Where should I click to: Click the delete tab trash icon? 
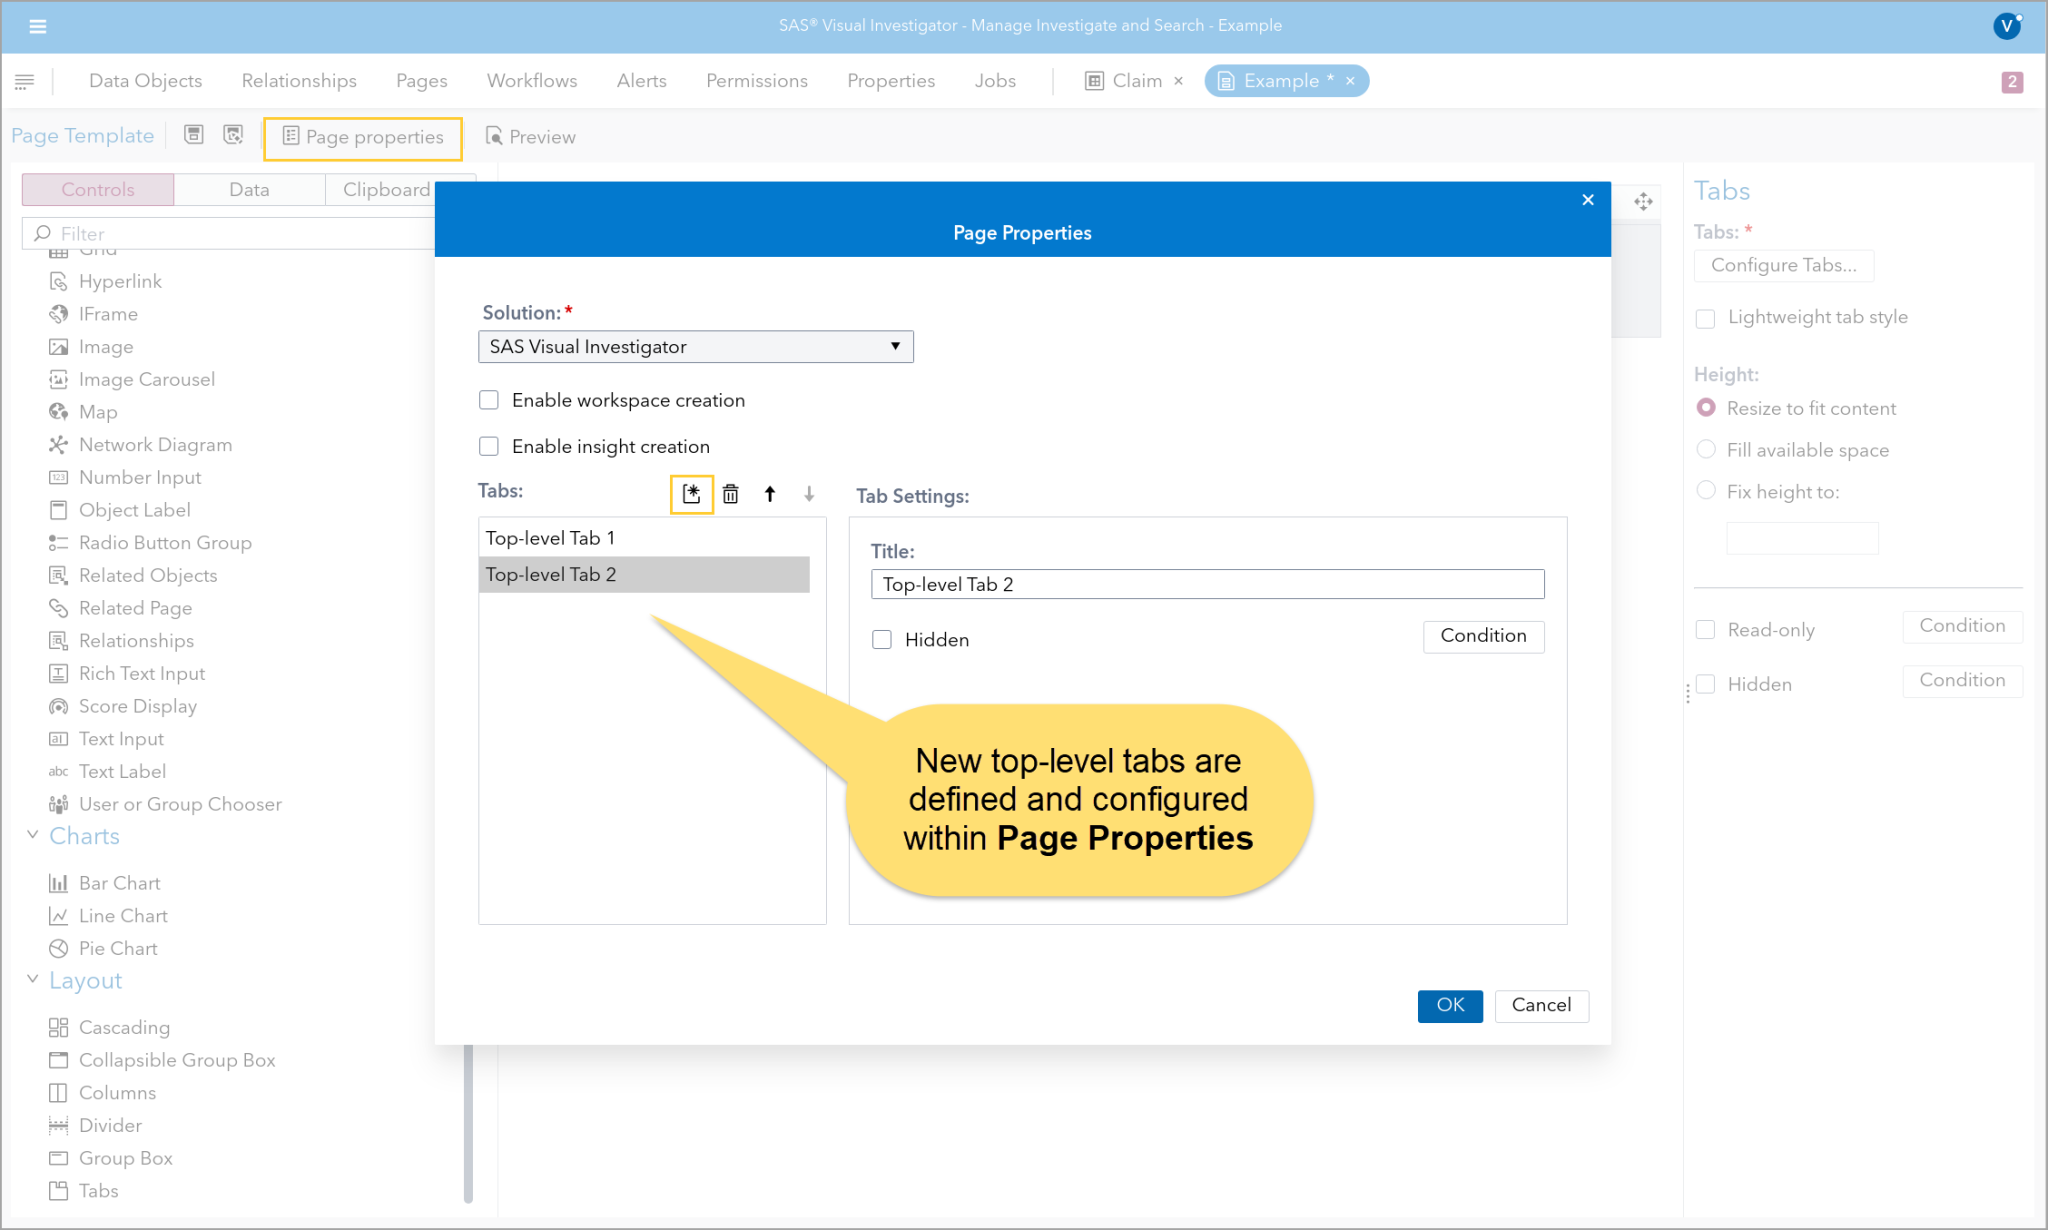(731, 494)
